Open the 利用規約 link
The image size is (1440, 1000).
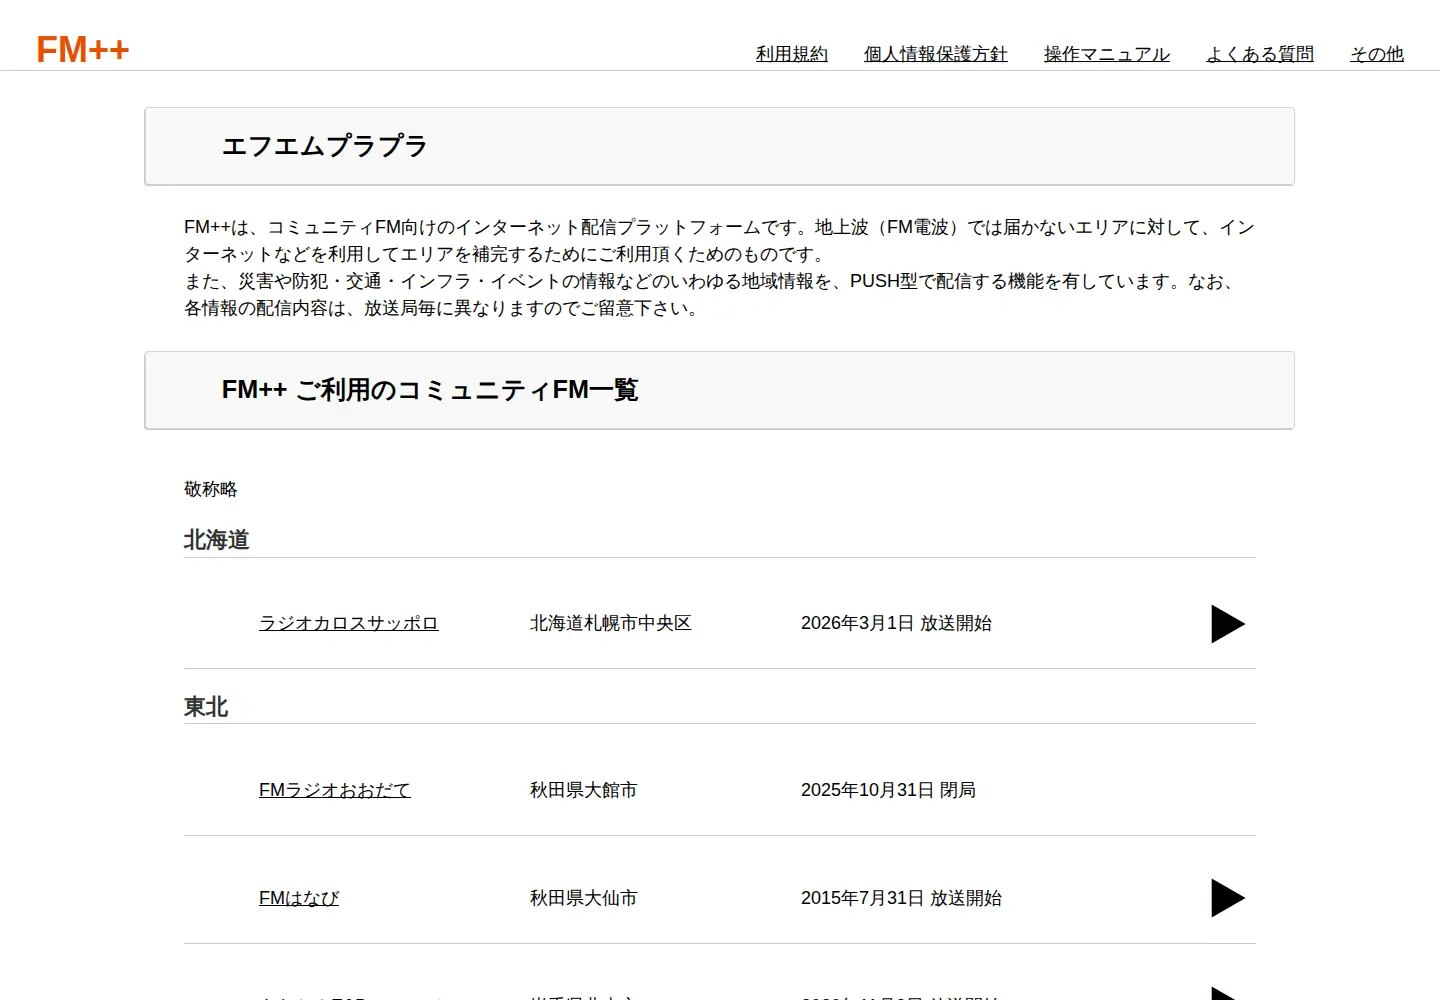(792, 54)
